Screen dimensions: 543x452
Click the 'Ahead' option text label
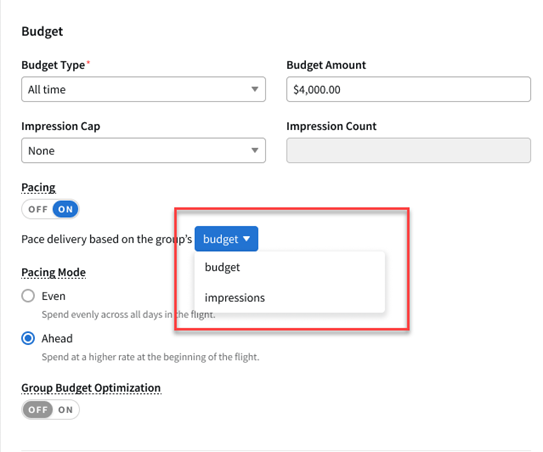click(57, 338)
